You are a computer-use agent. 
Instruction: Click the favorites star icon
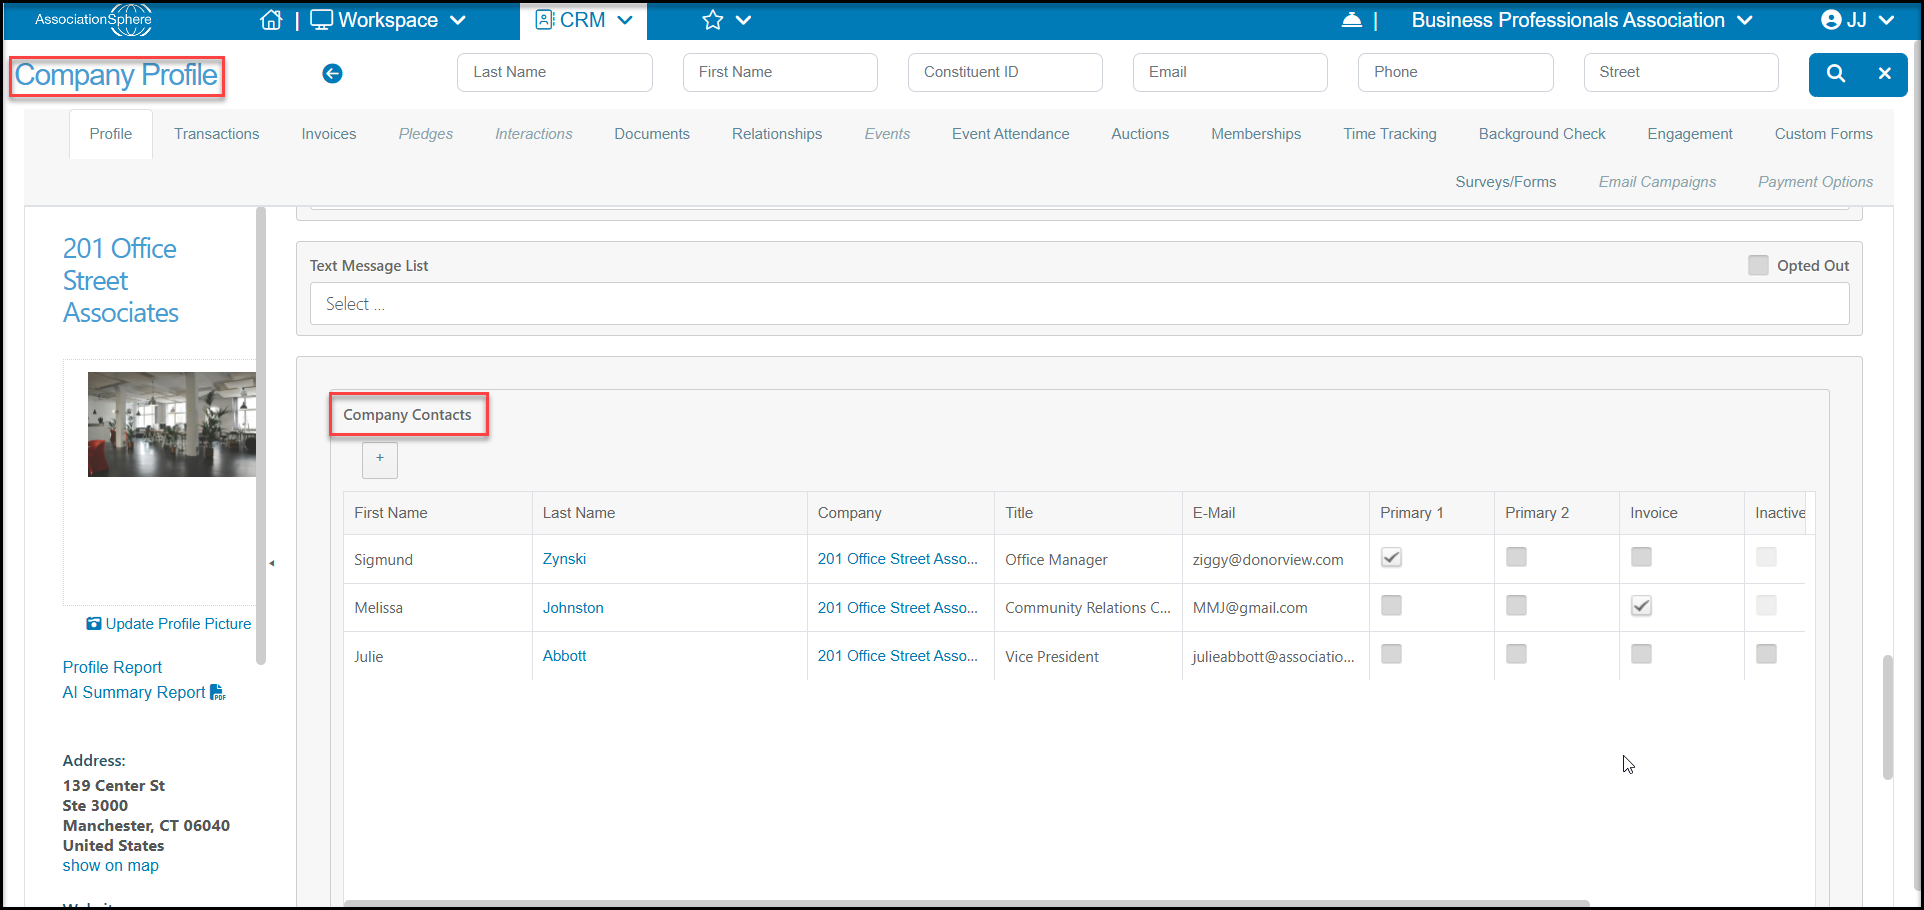(x=712, y=20)
